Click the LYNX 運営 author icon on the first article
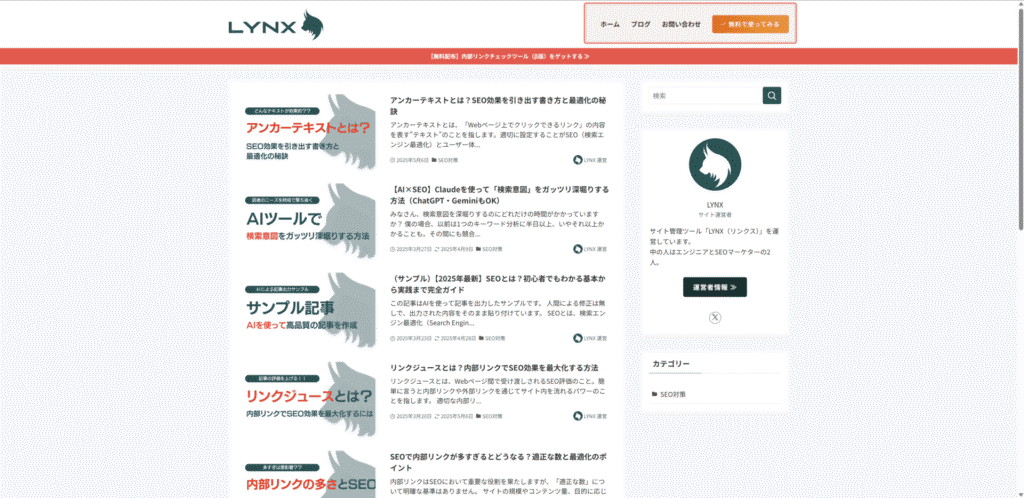This screenshot has width=1024, height=498. point(578,160)
